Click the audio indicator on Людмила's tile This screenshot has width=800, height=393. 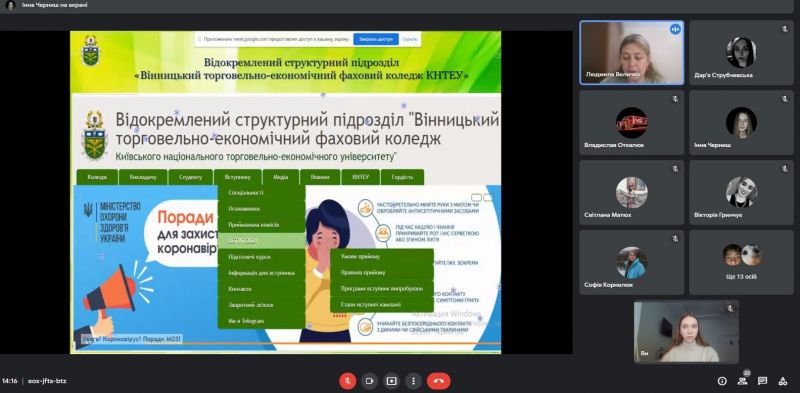[675, 30]
